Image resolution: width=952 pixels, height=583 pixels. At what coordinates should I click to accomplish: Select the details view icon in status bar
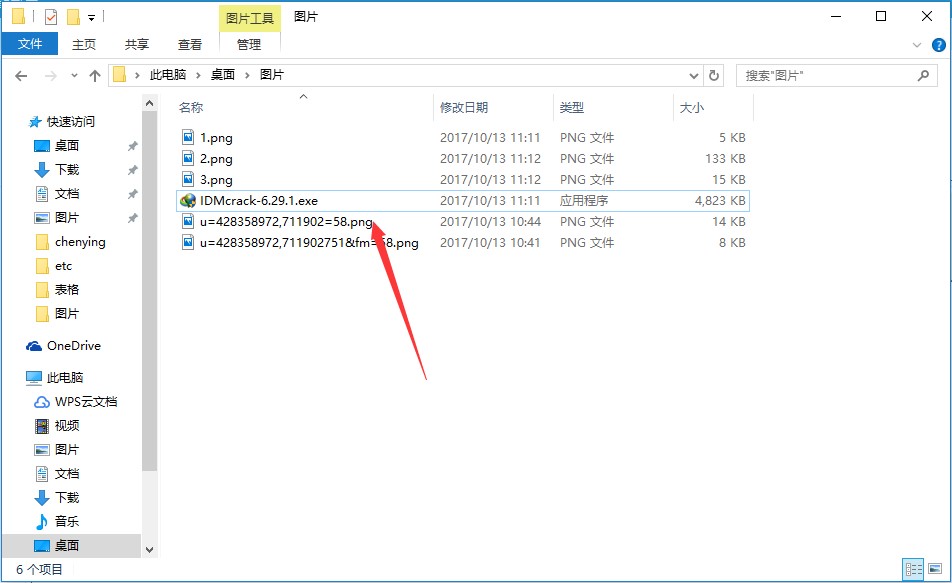point(912,568)
